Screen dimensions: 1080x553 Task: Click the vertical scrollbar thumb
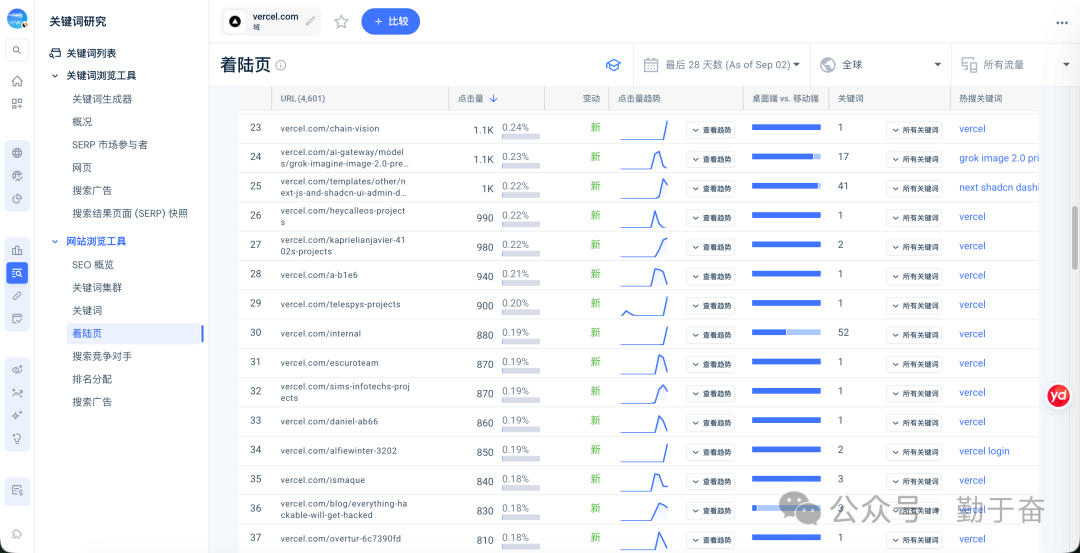1074,238
